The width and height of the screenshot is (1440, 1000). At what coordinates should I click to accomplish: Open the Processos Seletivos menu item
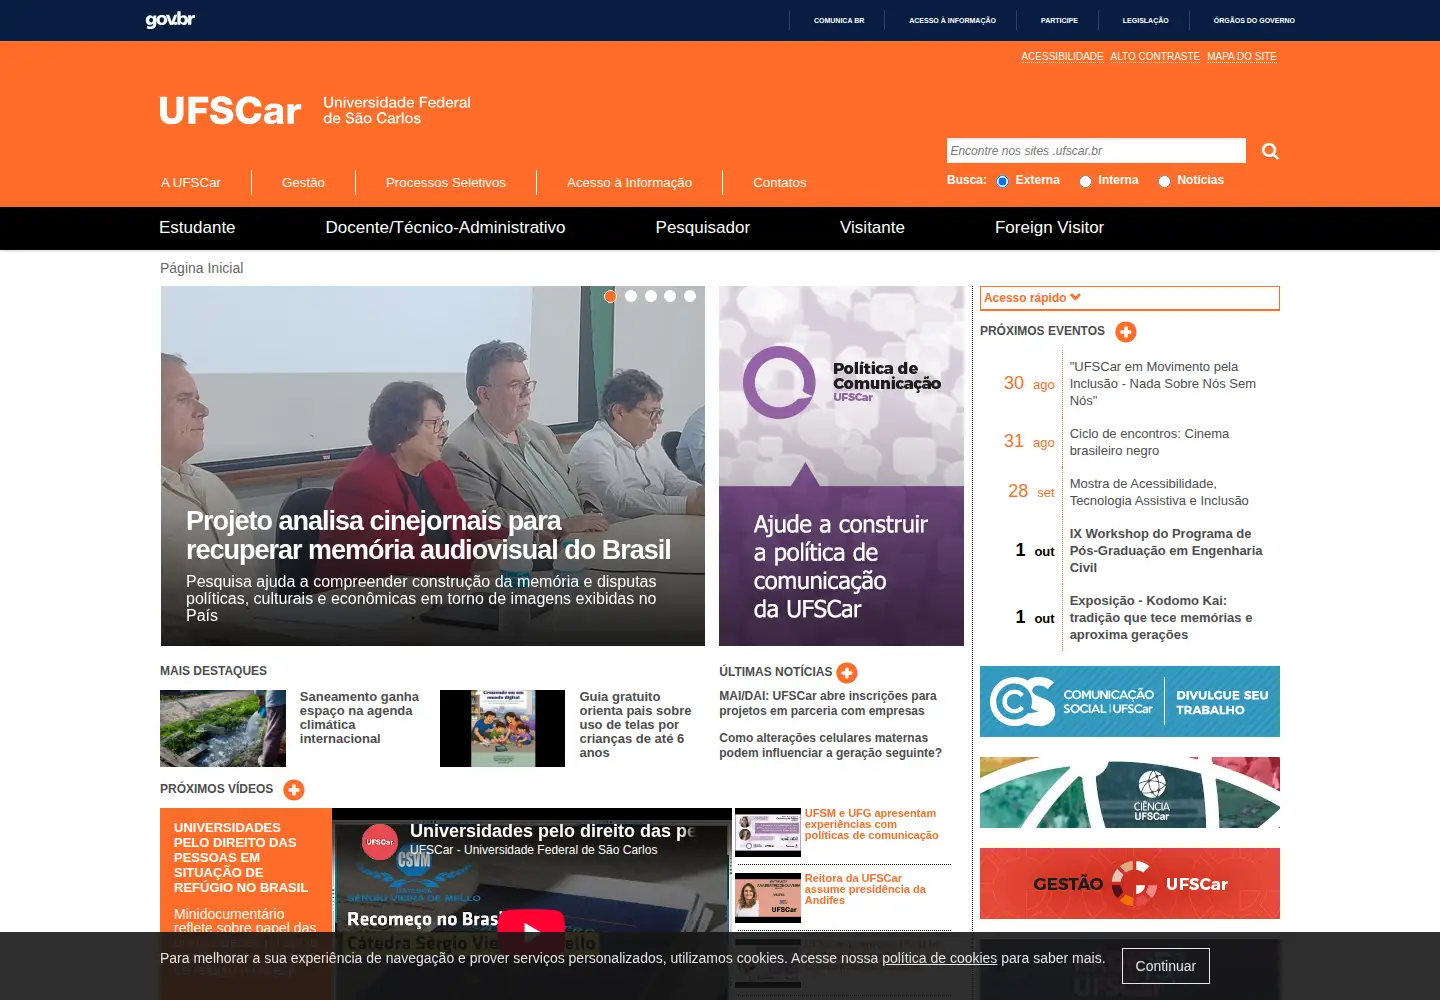pos(446,183)
